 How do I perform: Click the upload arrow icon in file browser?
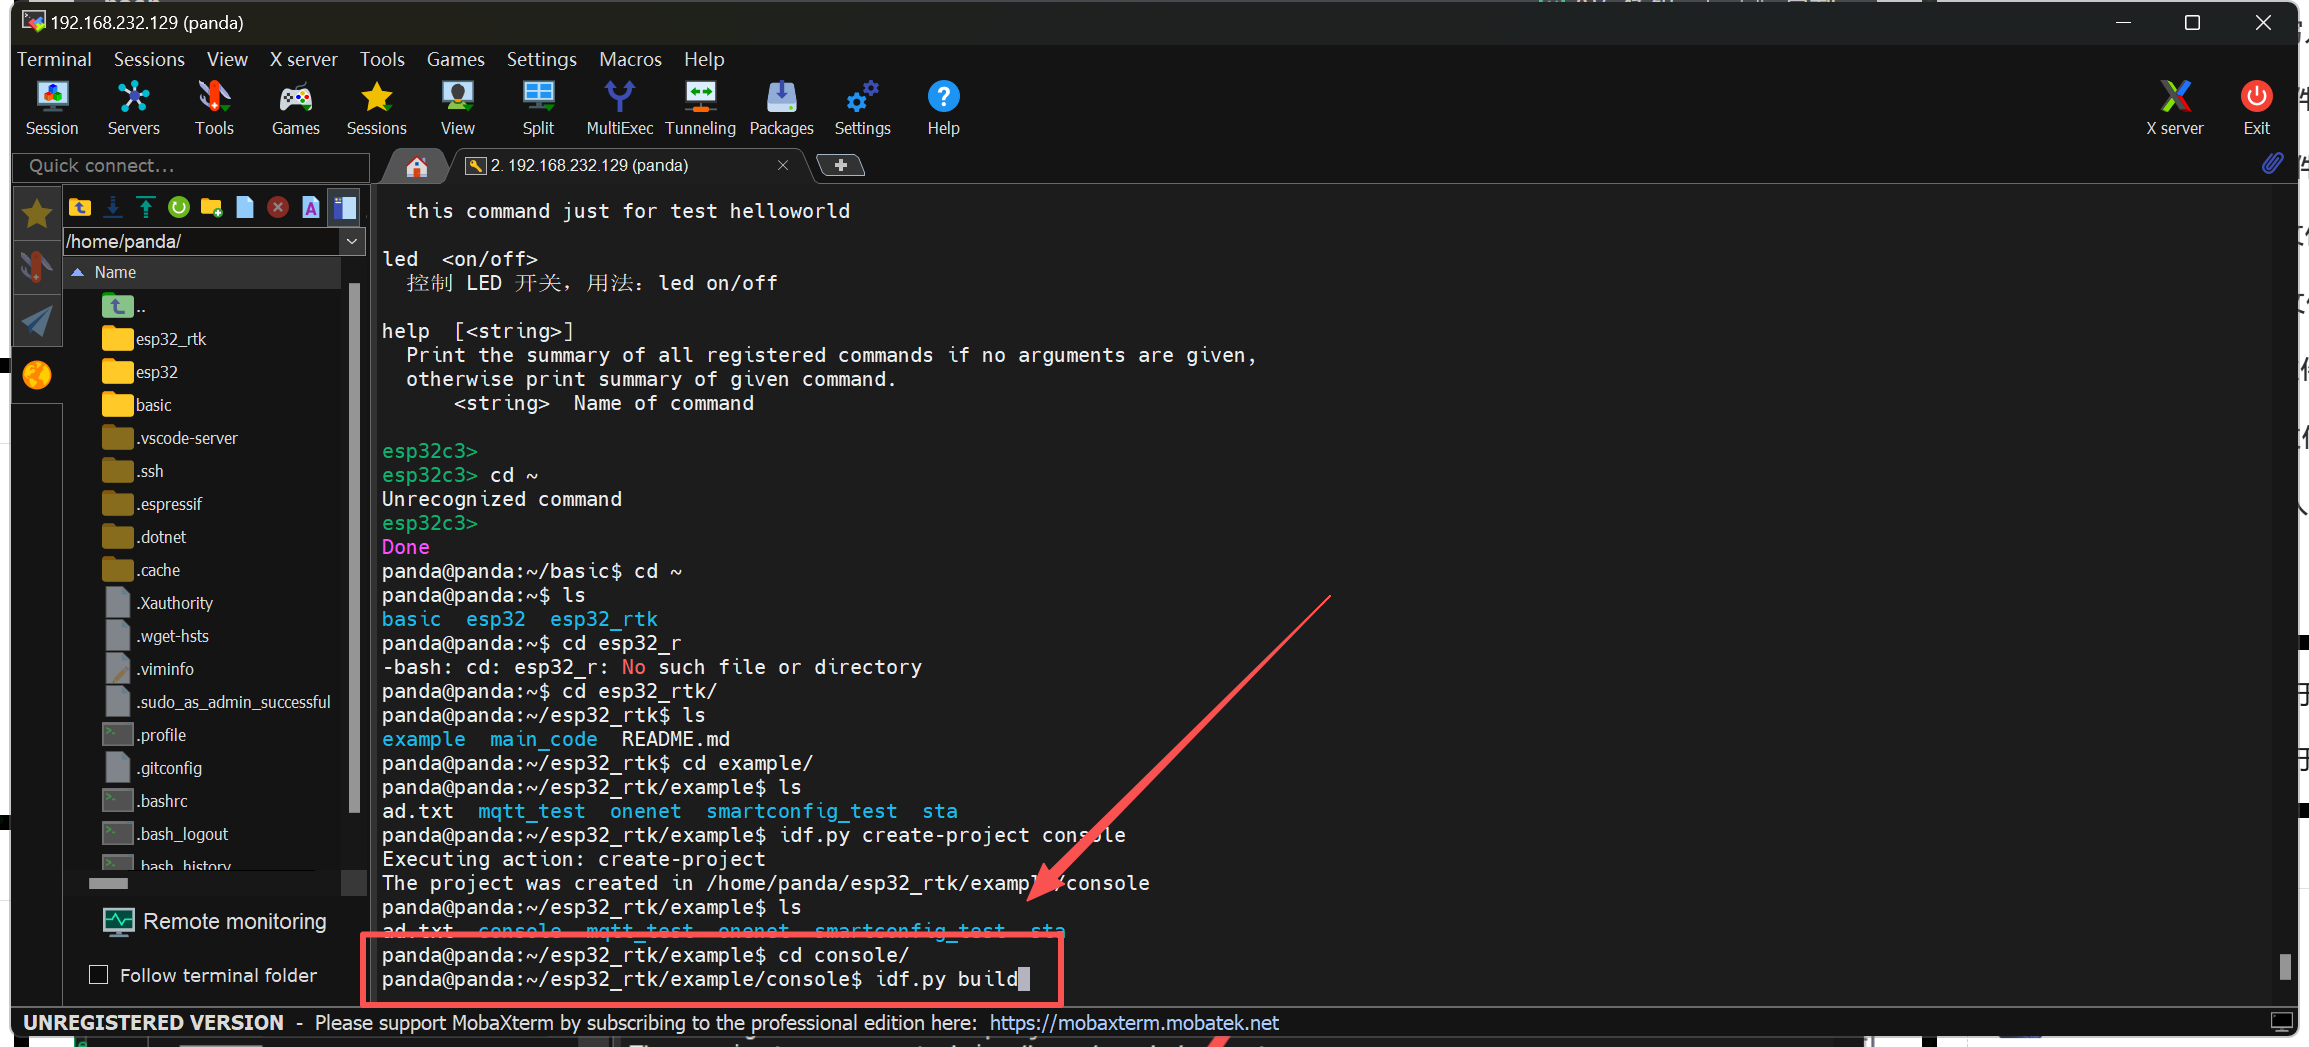pos(146,207)
